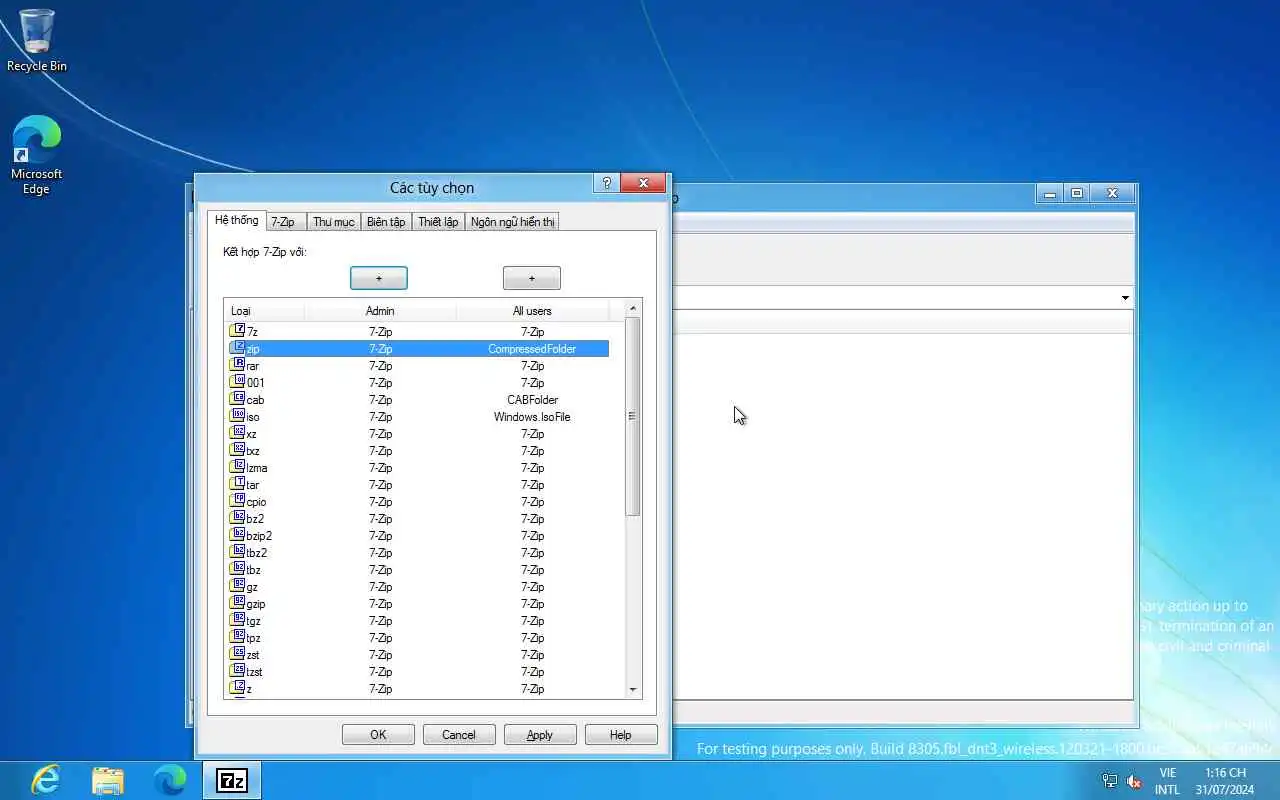Image resolution: width=1280 pixels, height=800 pixels.
Task: Select the tbz2 file type icon
Action: pyautogui.click(x=238, y=552)
